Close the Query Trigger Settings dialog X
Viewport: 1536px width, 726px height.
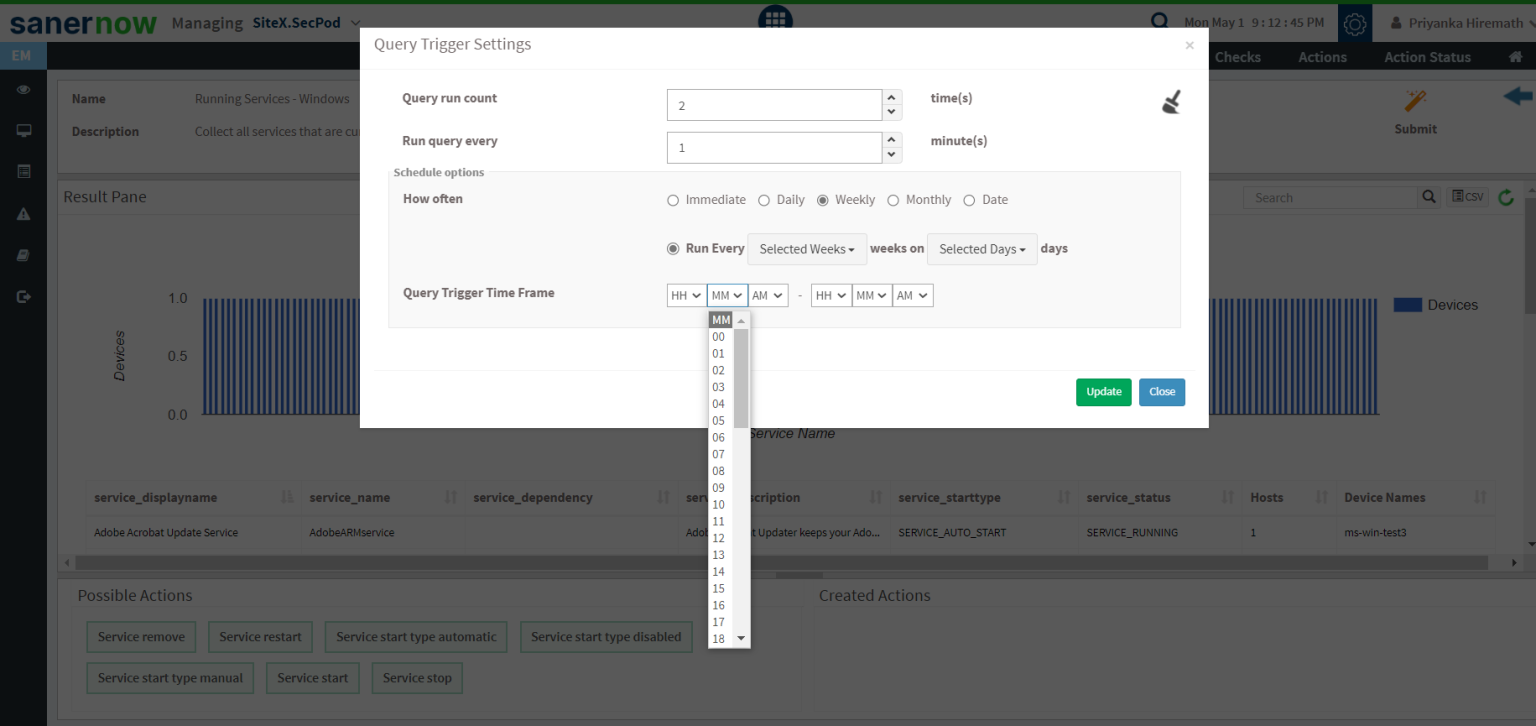pos(1189,45)
